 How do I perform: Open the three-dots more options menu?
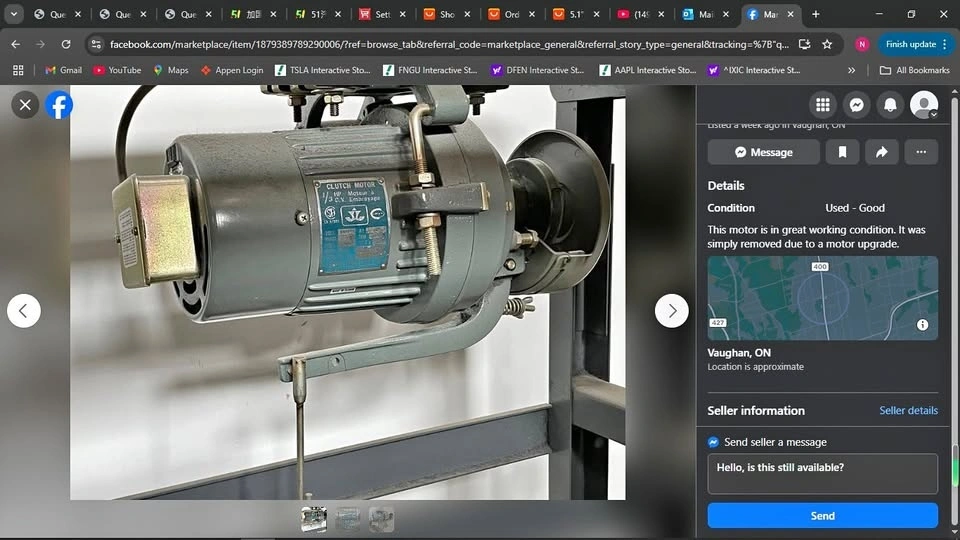tap(921, 152)
